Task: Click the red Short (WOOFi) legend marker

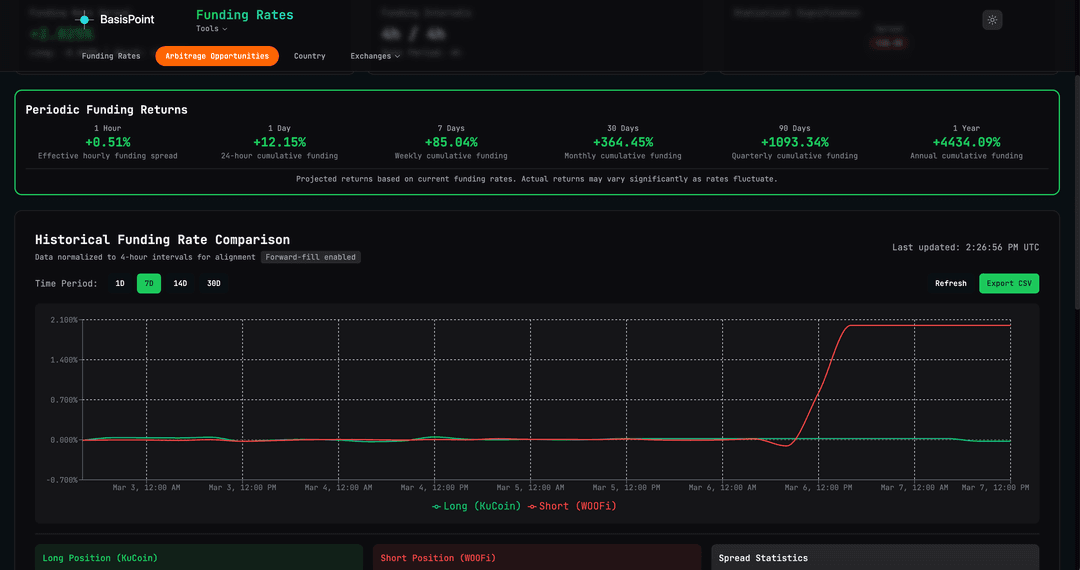Action: coord(532,506)
